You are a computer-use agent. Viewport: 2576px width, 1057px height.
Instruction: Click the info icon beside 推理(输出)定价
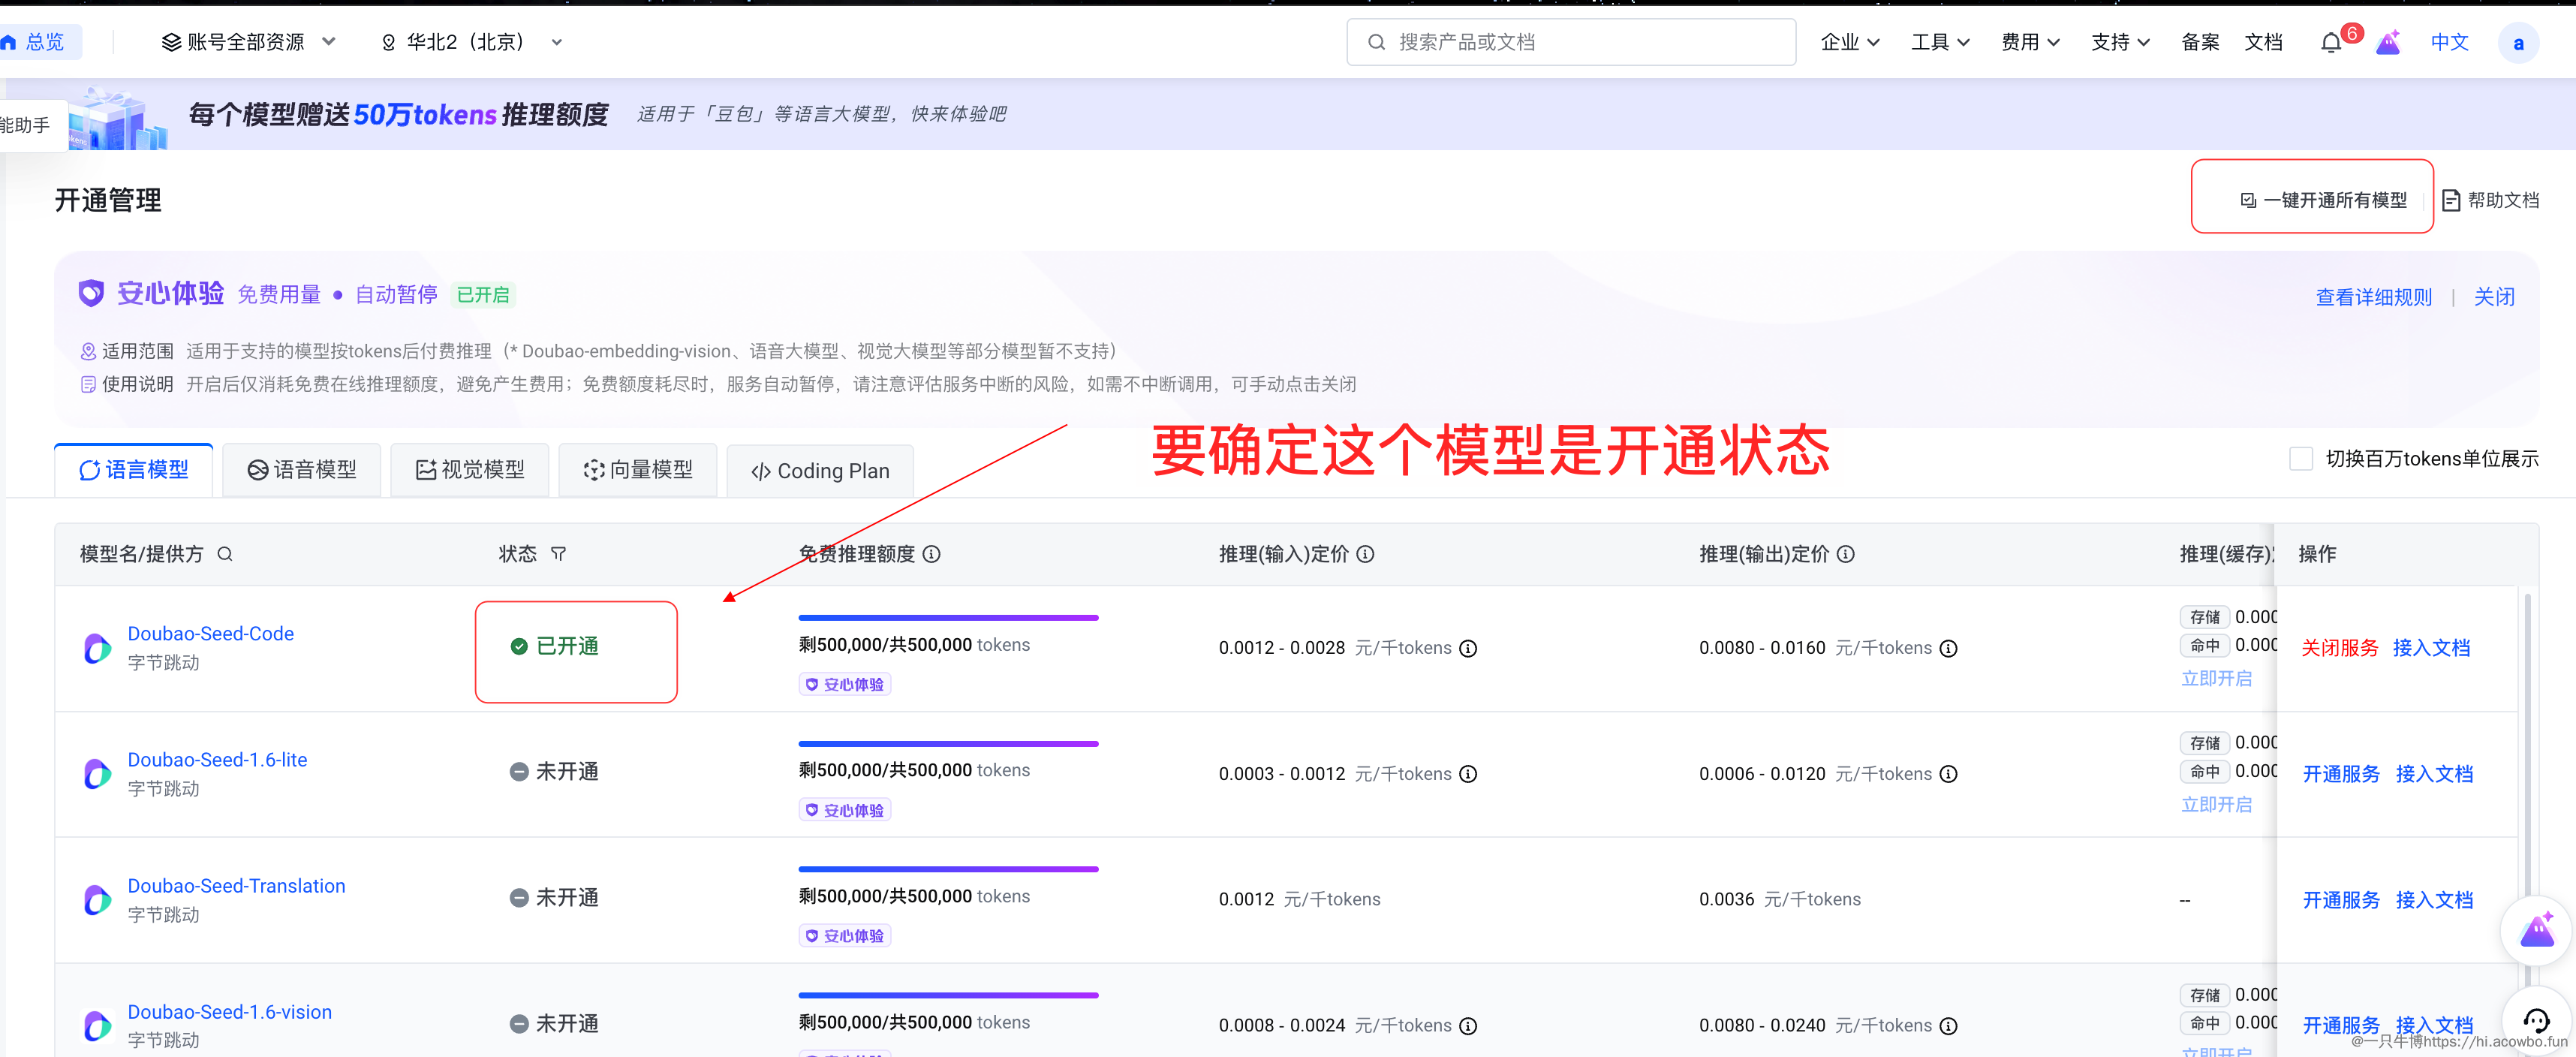pyautogui.click(x=1846, y=554)
